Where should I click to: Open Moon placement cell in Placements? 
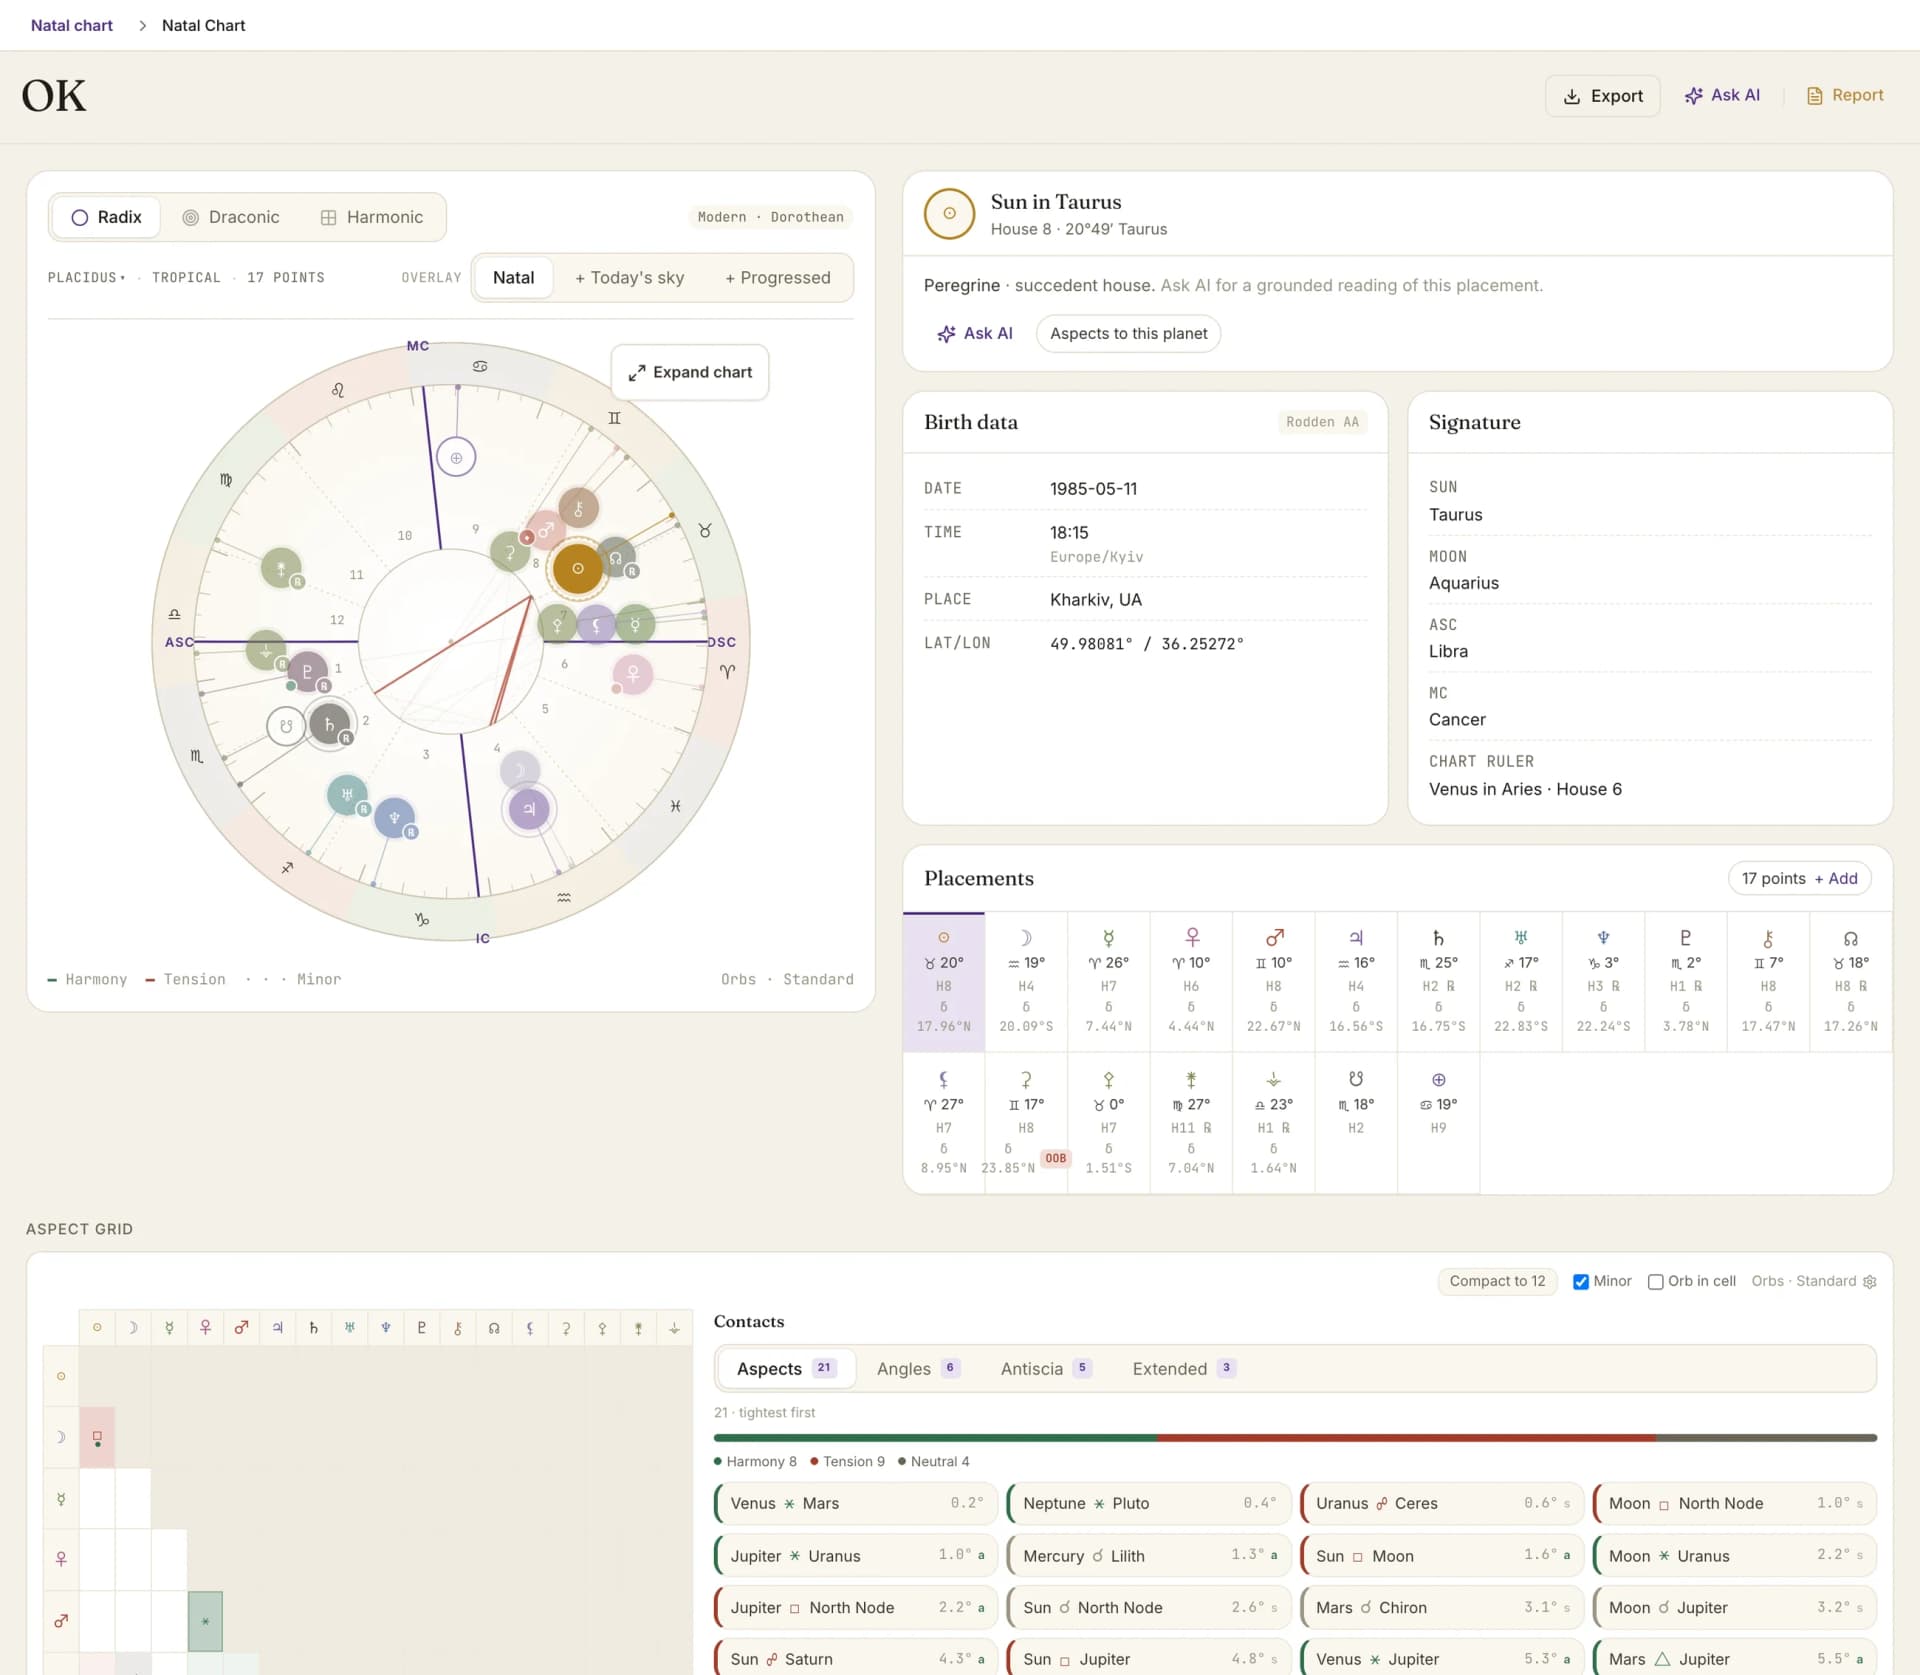click(x=1026, y=982)
